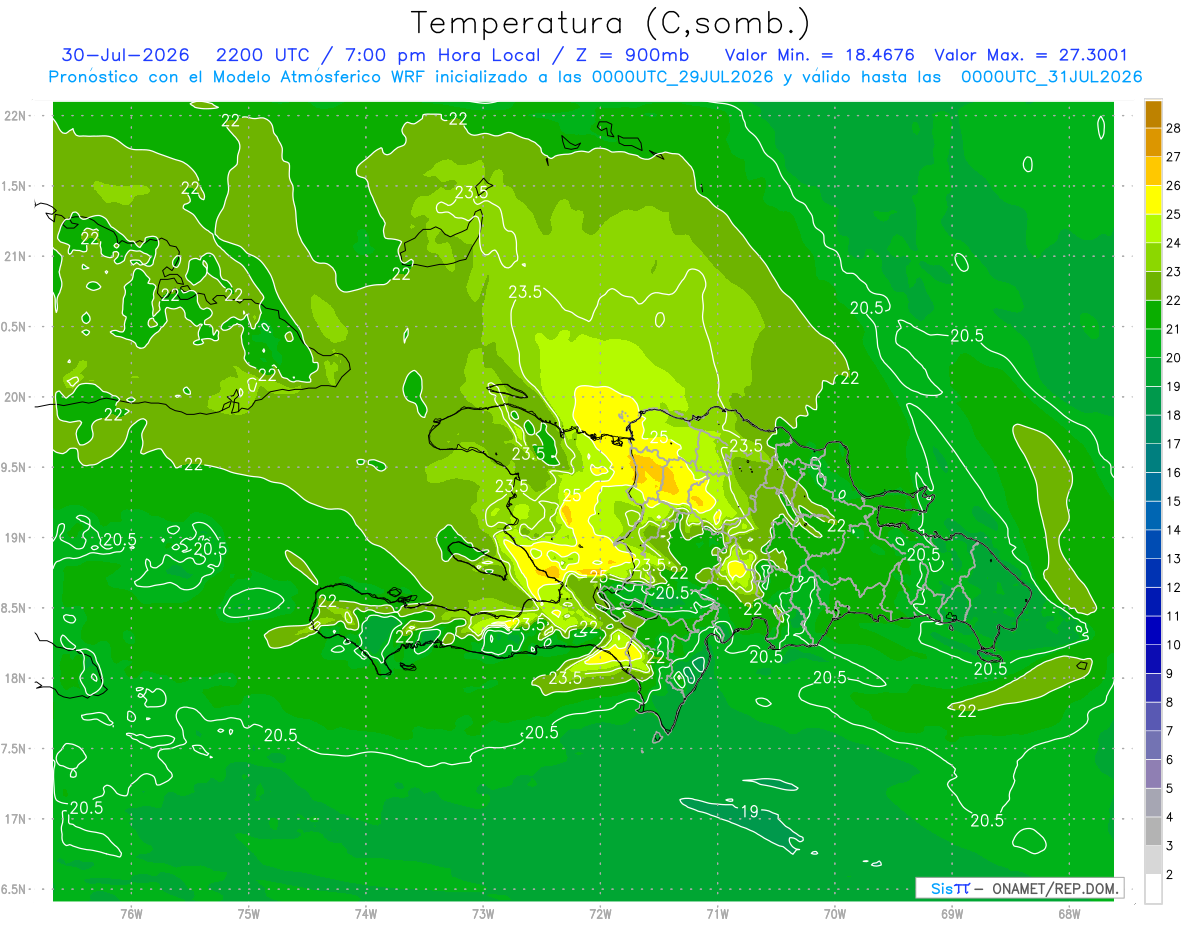1200x927 pixels.
Task: Pick the orange legend swatch between 27 and 28
Action: [1153, 142]
